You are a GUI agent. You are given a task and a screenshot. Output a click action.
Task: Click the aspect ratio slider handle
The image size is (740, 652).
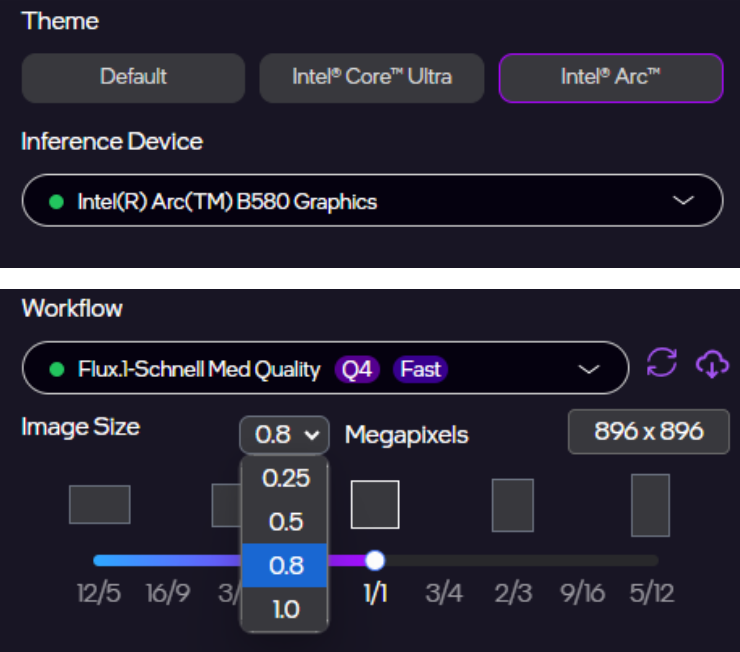[x=375, y=560]
